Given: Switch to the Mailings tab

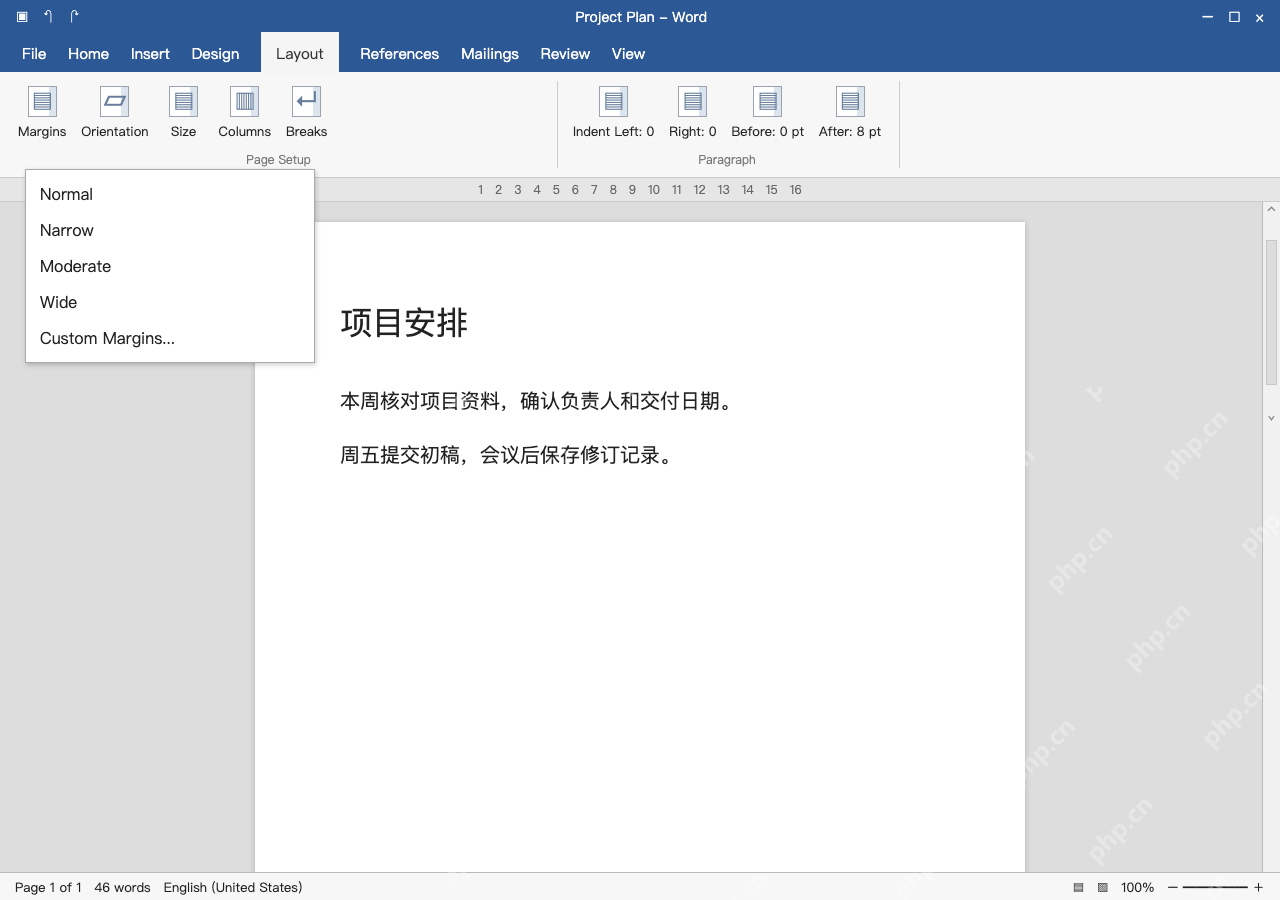Looking at the screenshot, I should pos(490,54).
